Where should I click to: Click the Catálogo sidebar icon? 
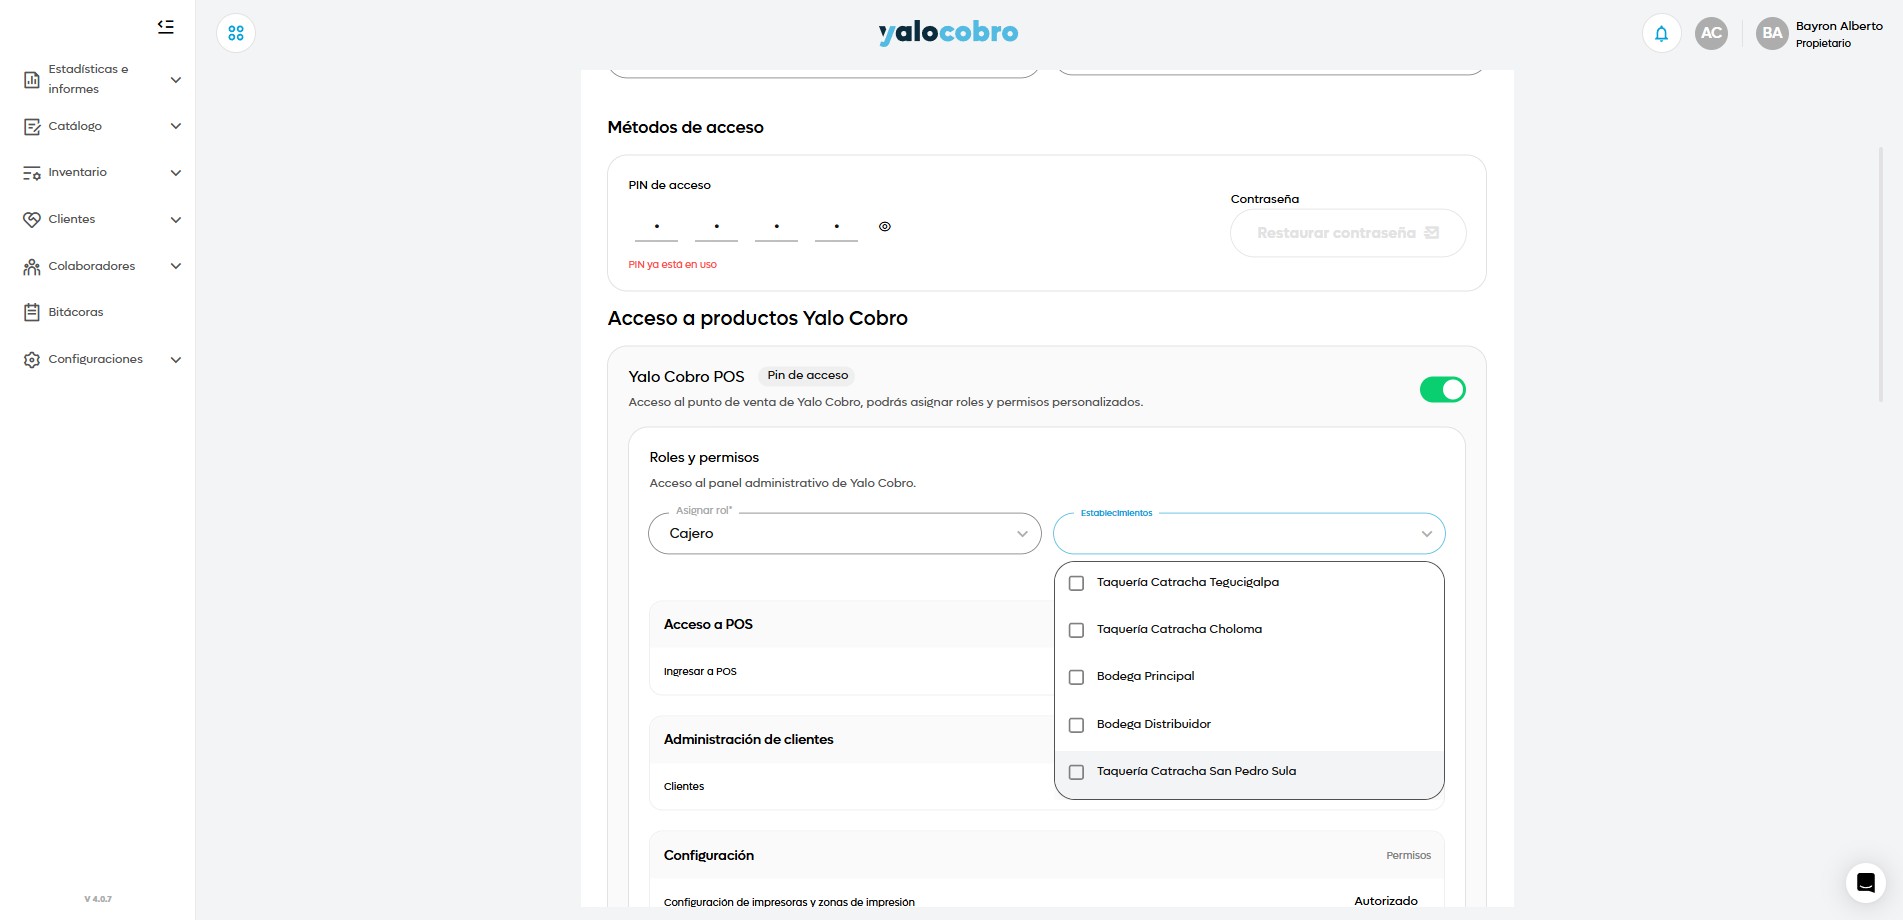click(x=32, y=126)
